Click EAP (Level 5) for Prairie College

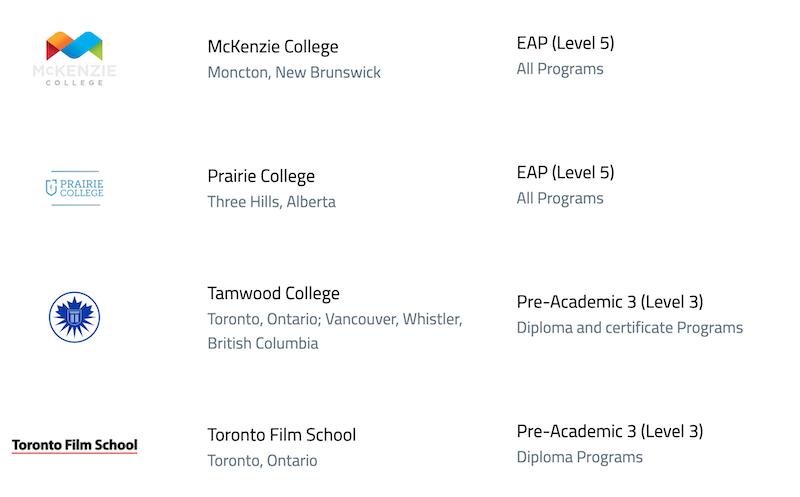[565, 172]
